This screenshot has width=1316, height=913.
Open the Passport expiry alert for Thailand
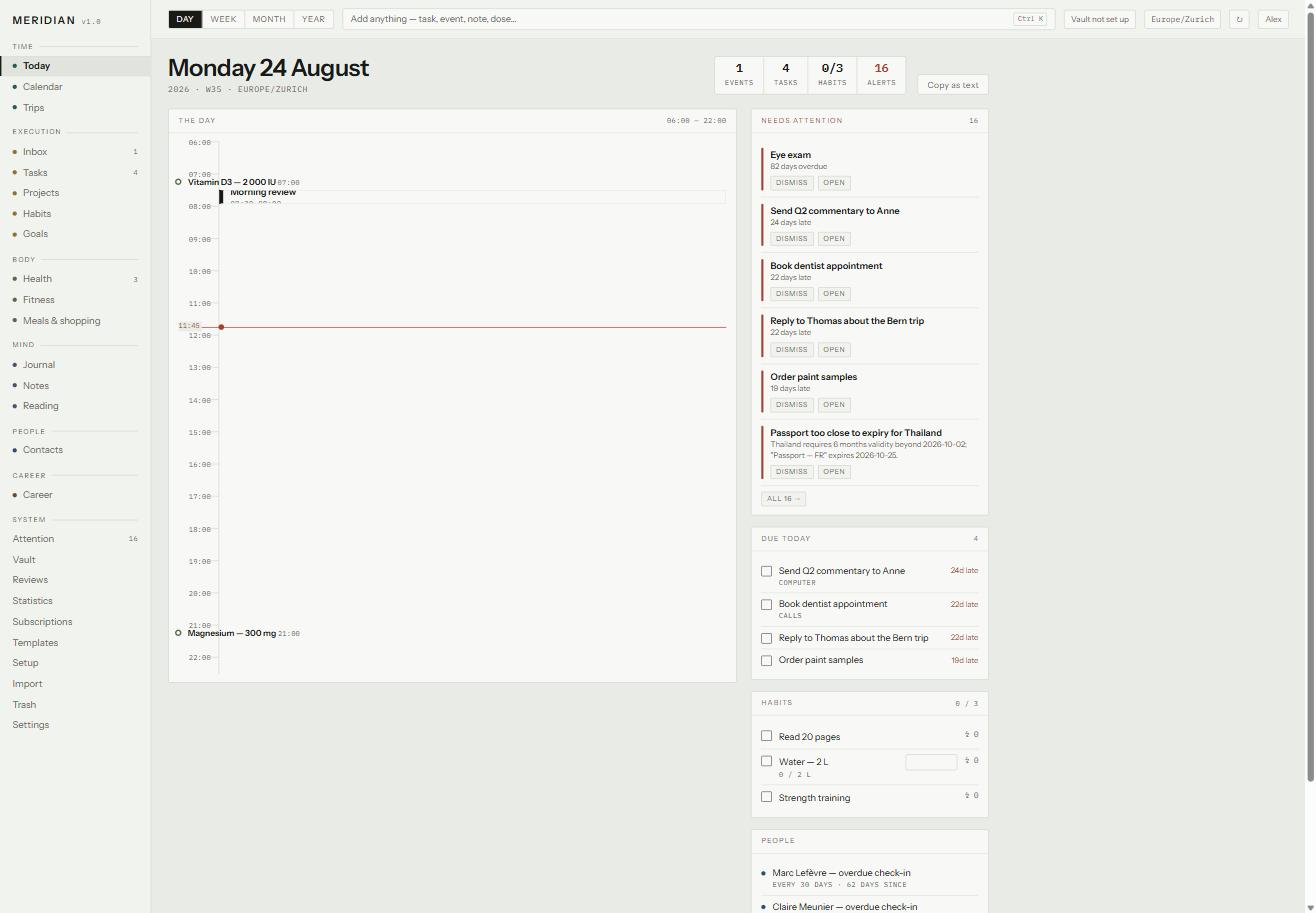(834, 472)
